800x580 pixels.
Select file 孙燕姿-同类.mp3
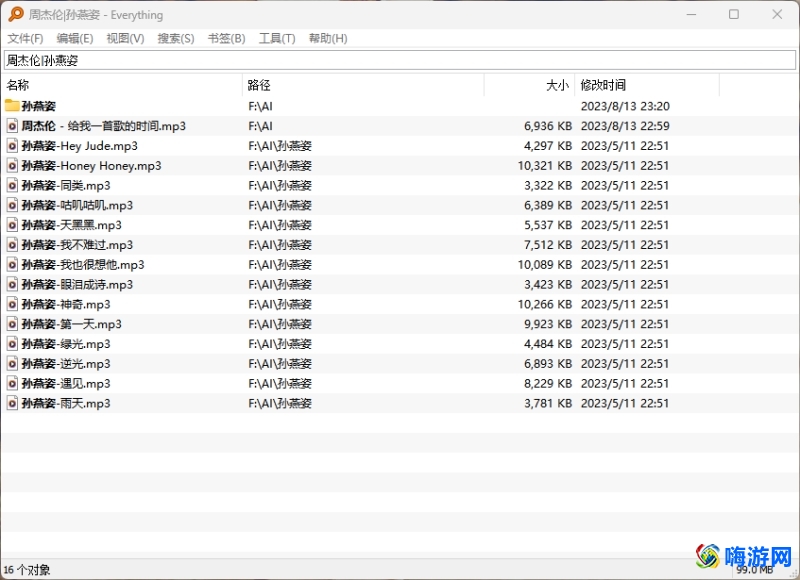click(66, 186)
